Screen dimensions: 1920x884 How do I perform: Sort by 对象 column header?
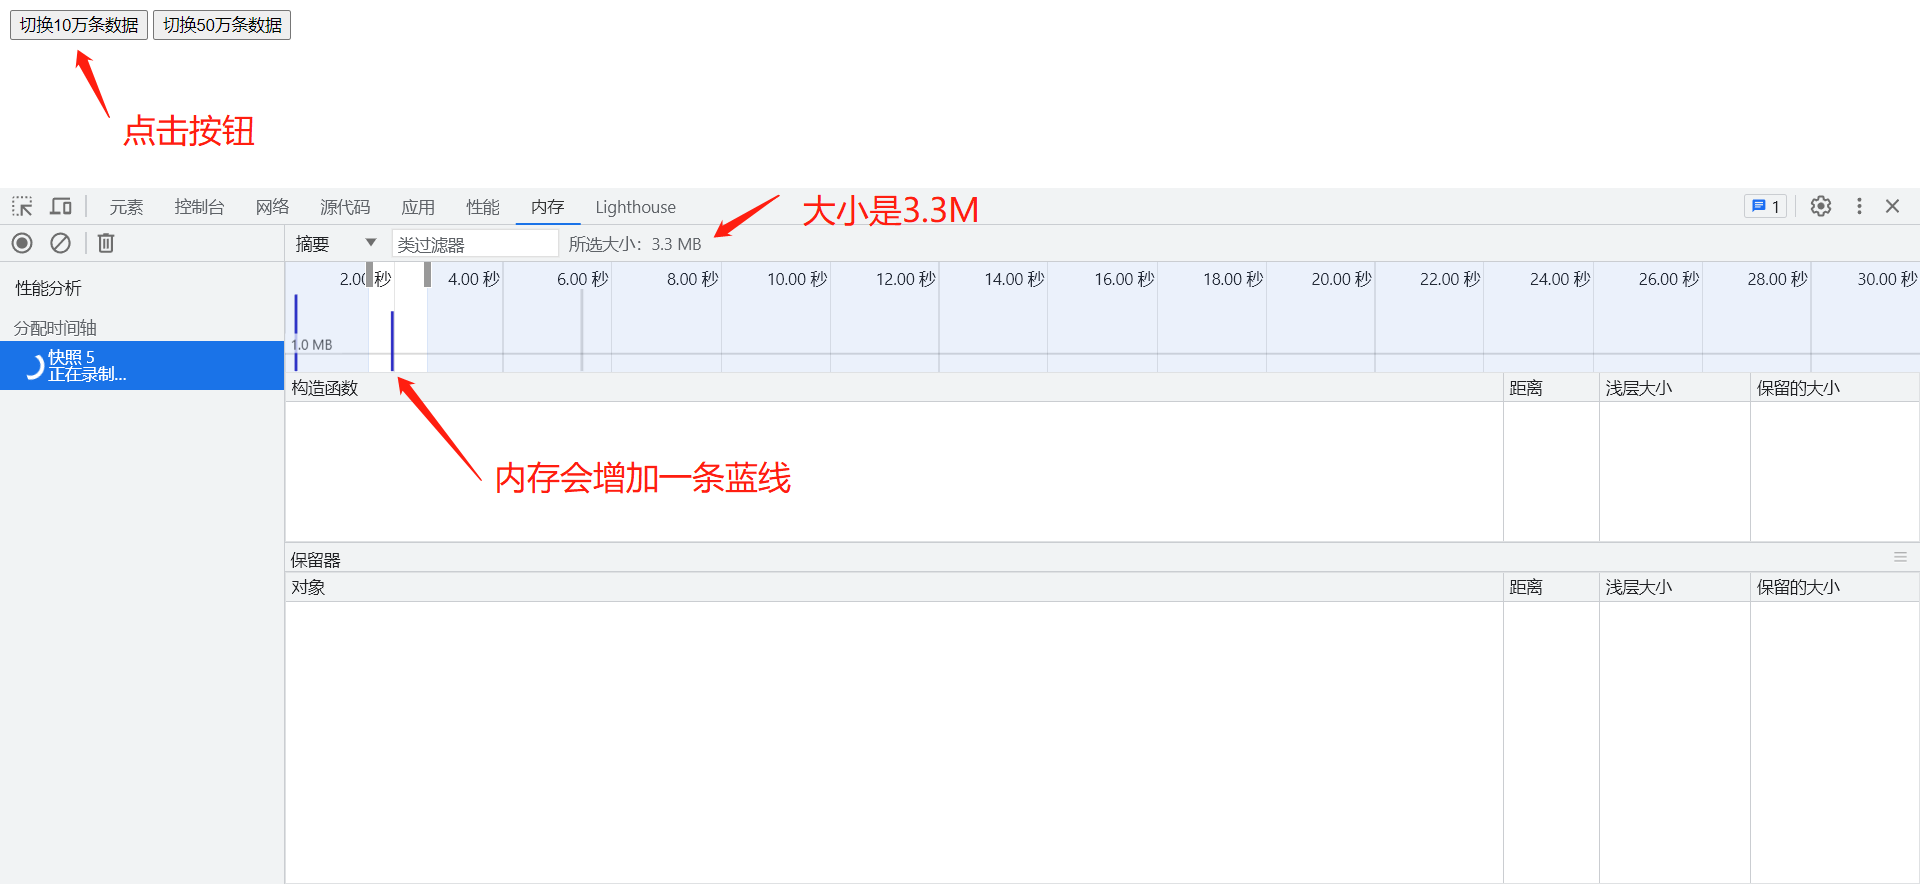point(894,587)
